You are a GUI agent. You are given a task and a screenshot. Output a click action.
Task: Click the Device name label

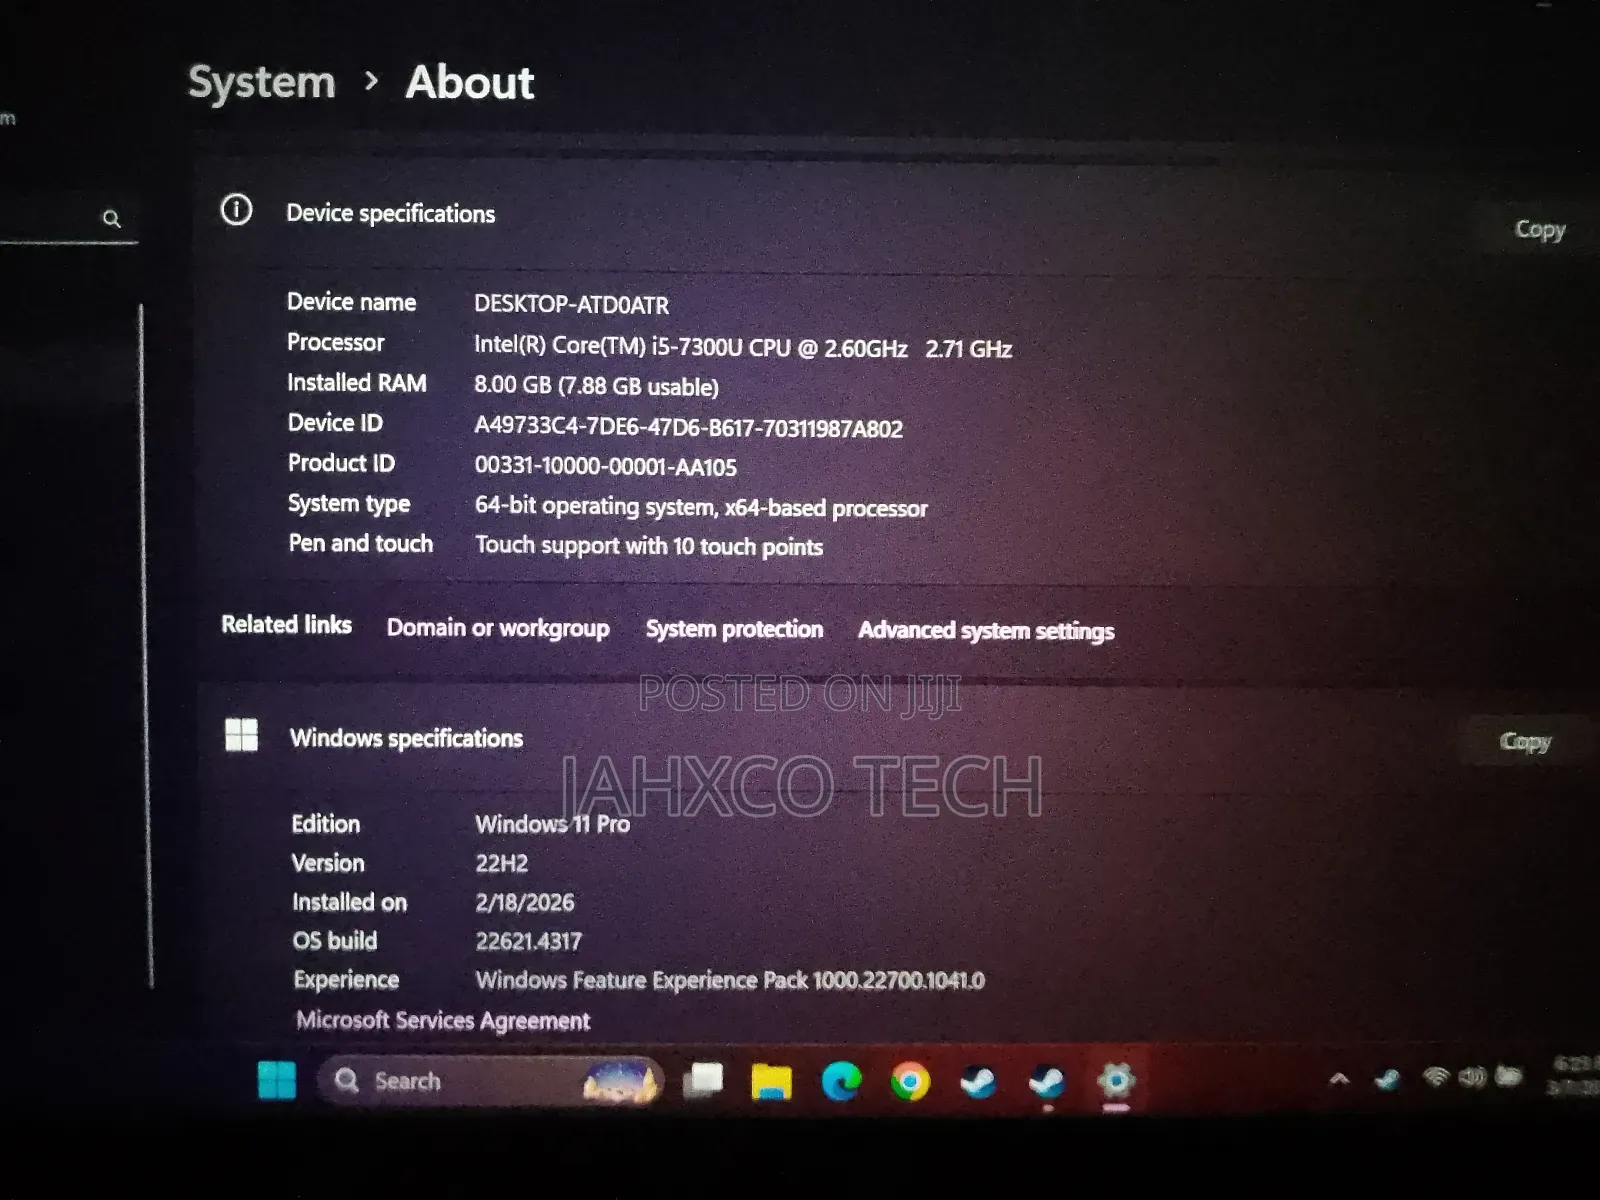(351, 302)
